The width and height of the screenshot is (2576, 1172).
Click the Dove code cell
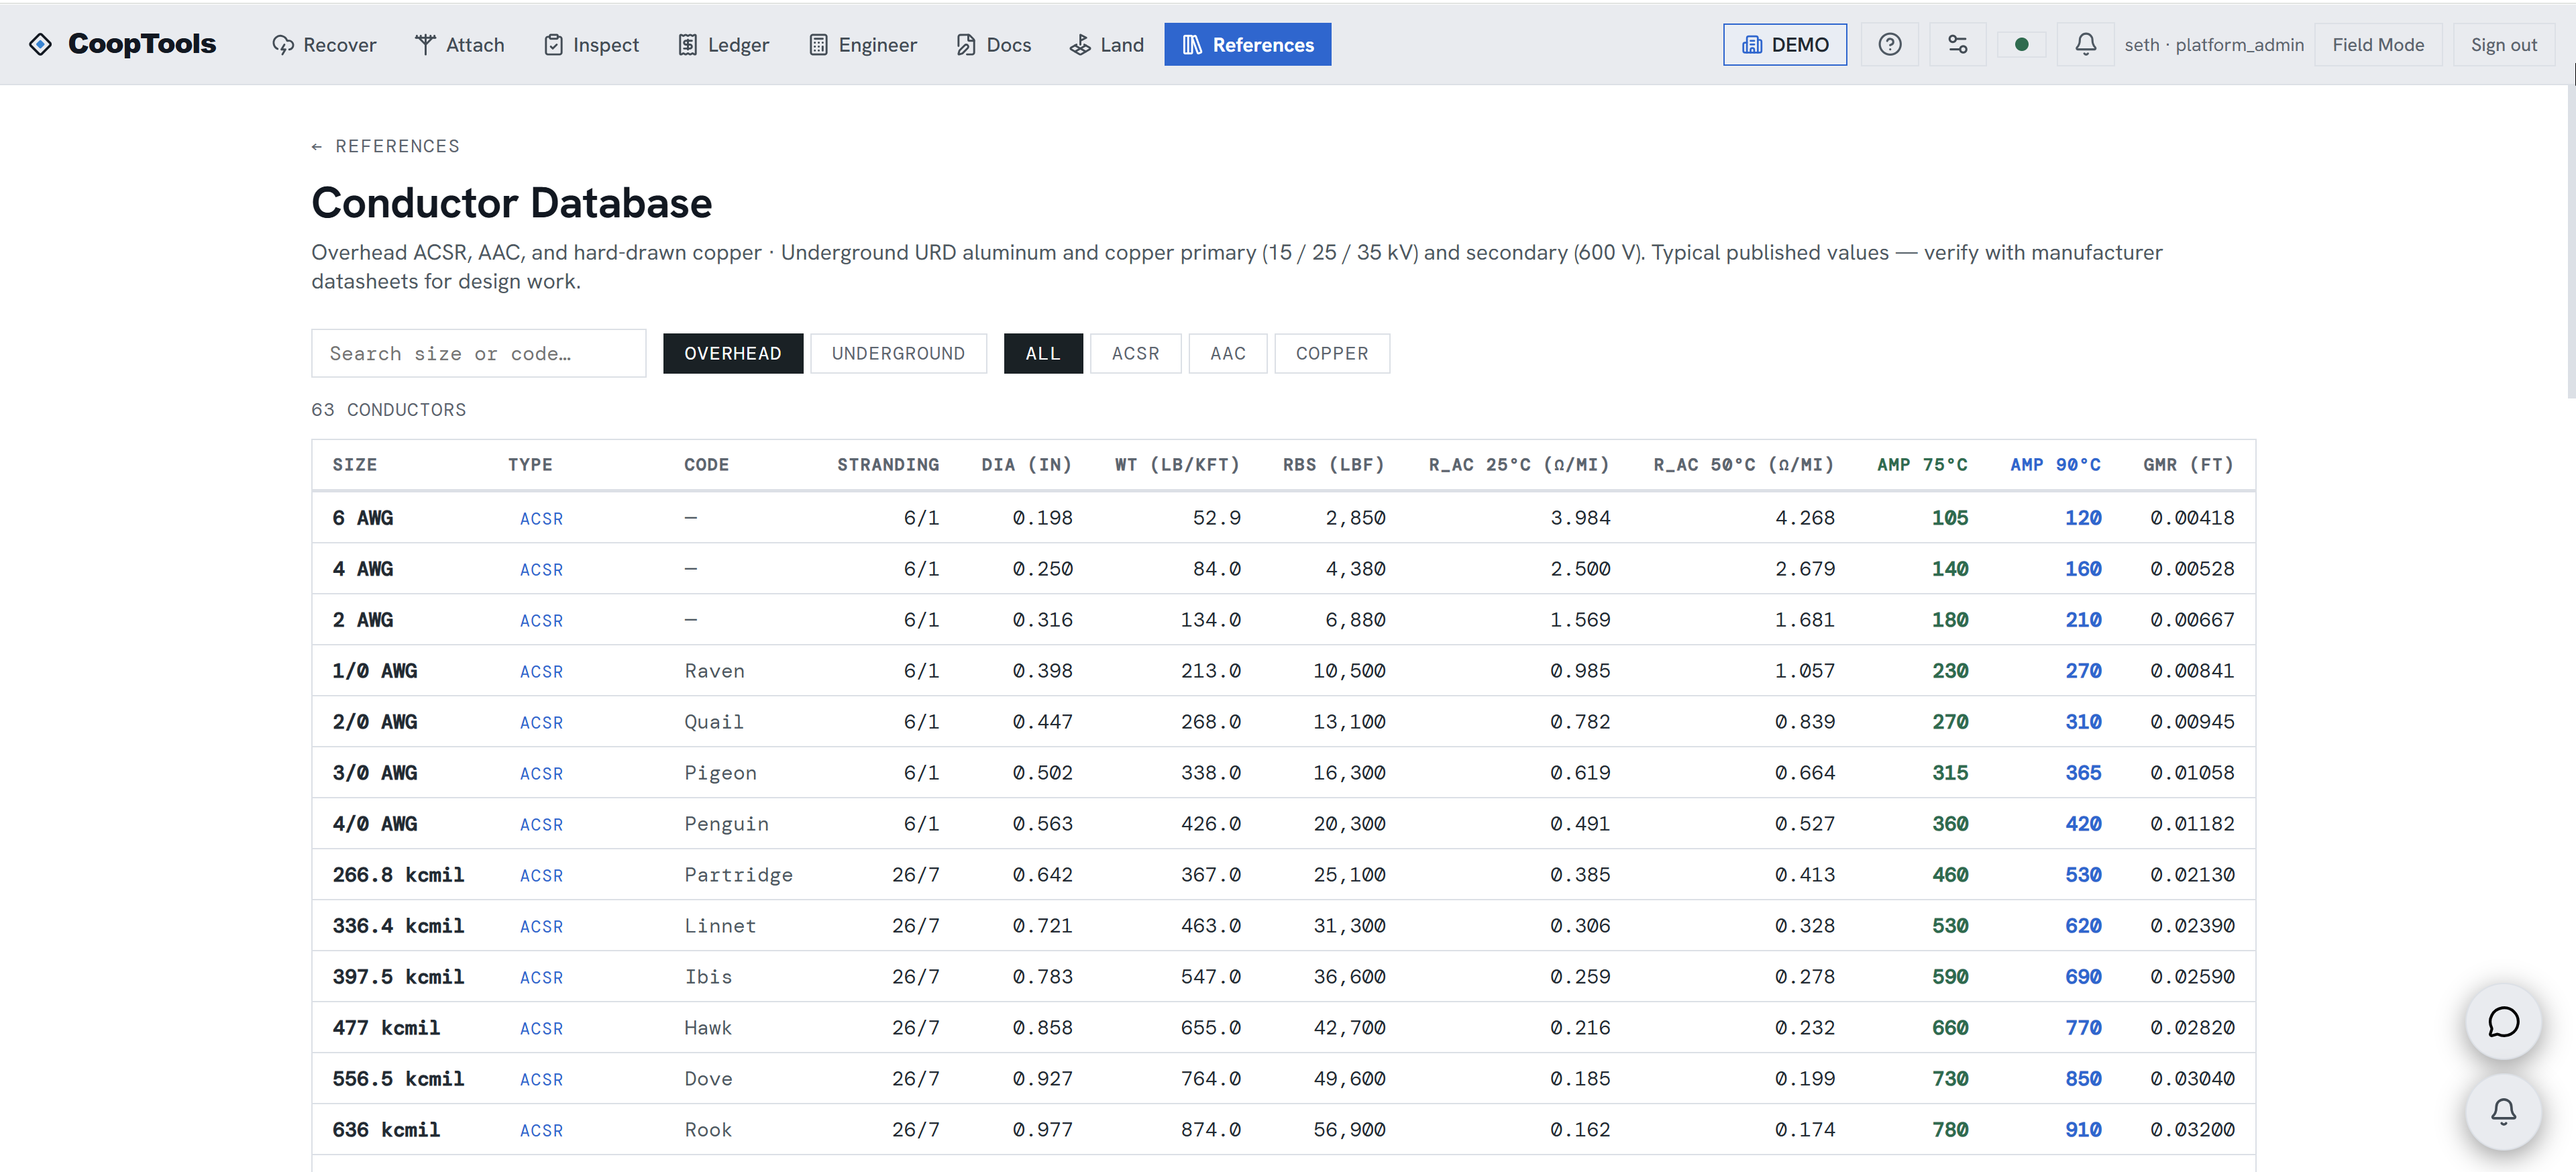[708, 1078]
